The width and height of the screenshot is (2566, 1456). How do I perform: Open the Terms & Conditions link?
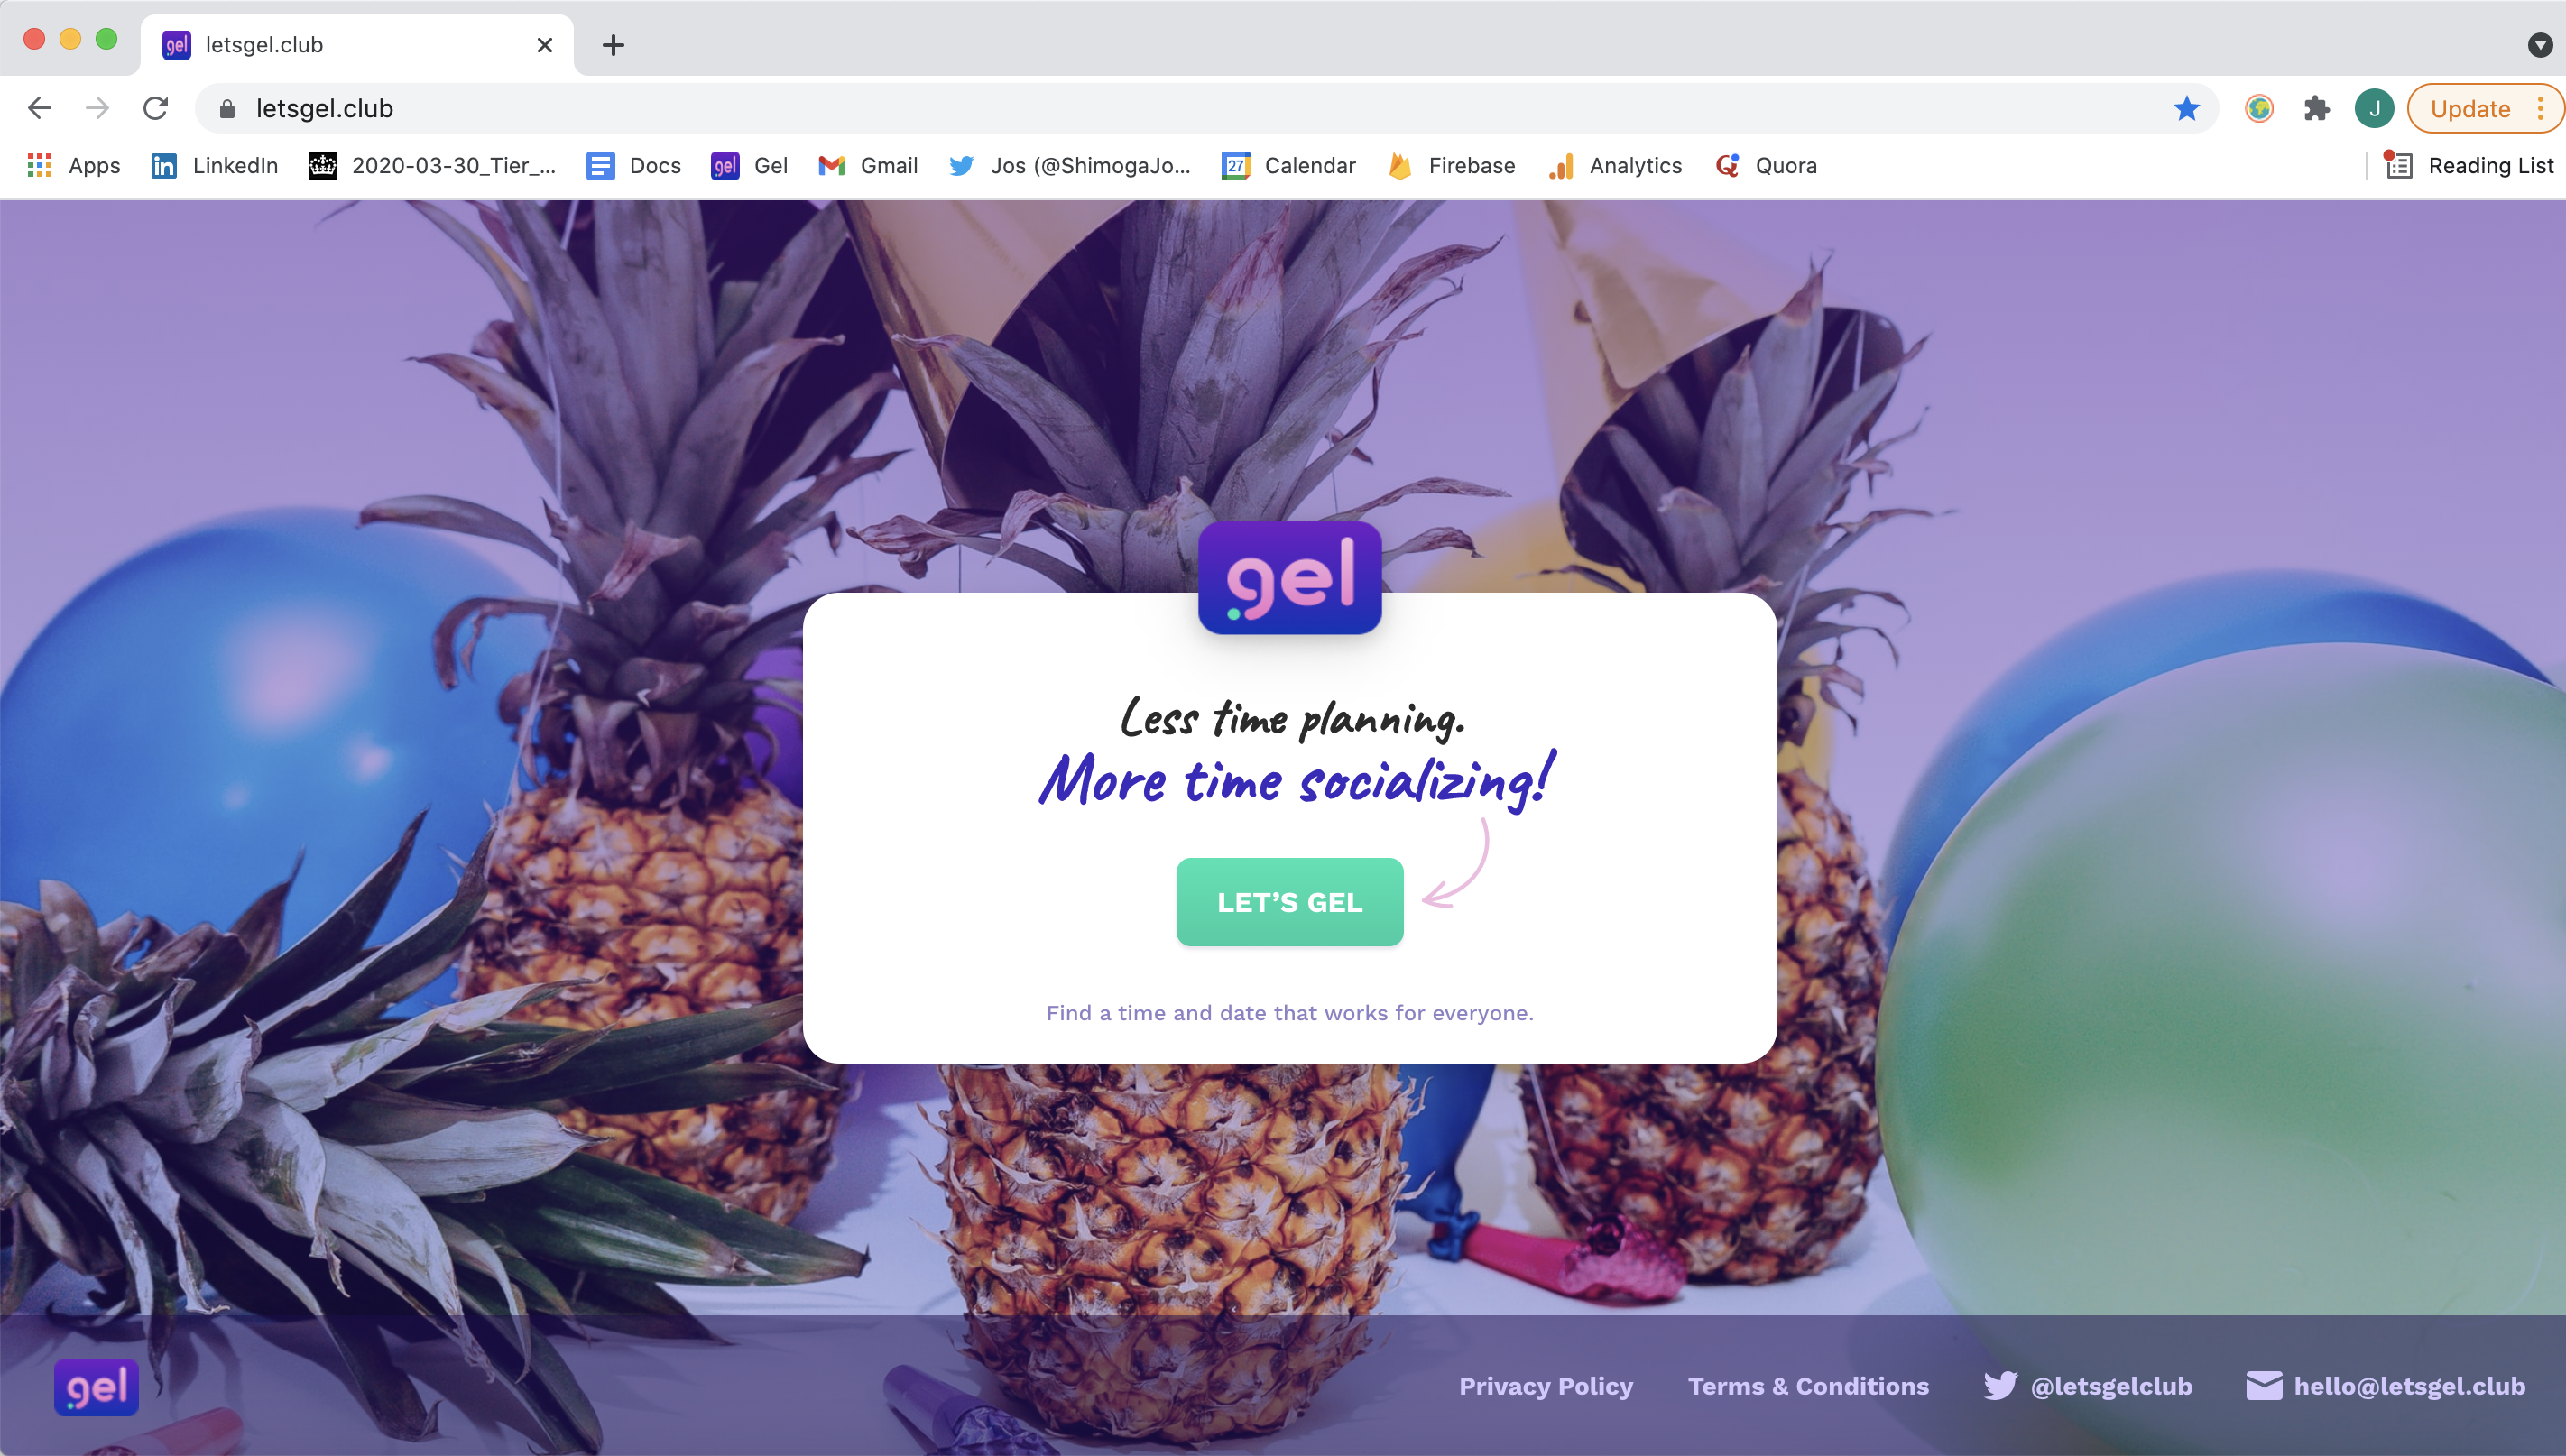click(1808, 1386)
